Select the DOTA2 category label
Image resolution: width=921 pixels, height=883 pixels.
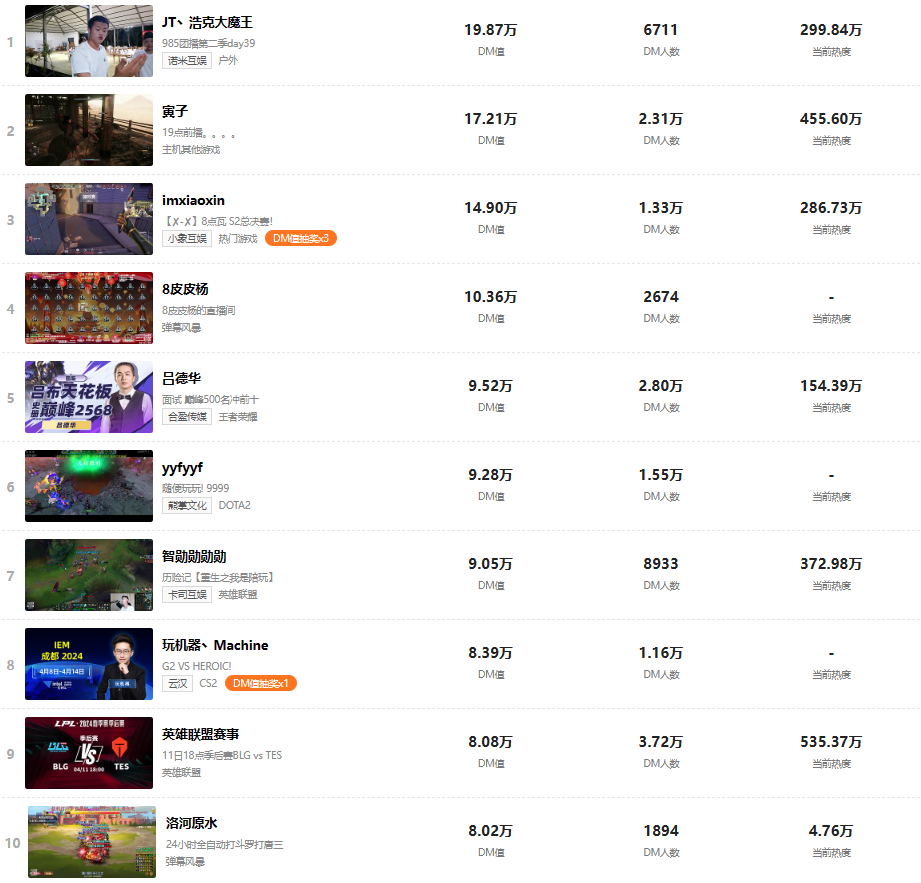click(234, 505)
